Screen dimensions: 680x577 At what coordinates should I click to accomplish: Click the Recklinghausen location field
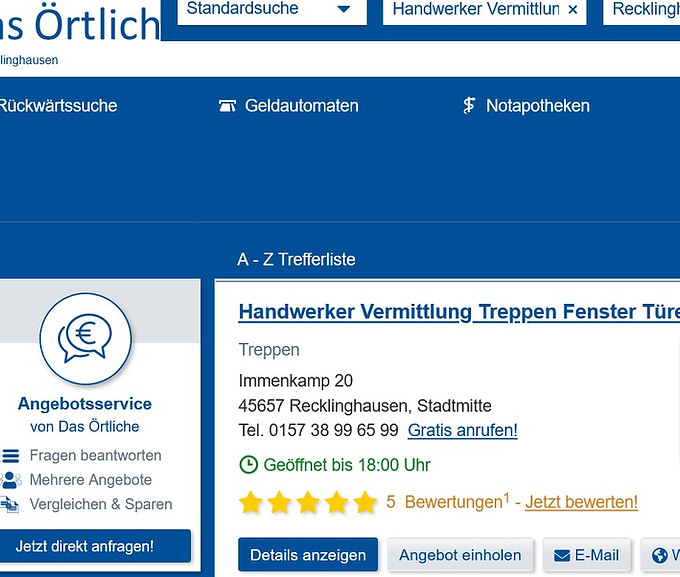pyautogui.click(x=643, y=10)
